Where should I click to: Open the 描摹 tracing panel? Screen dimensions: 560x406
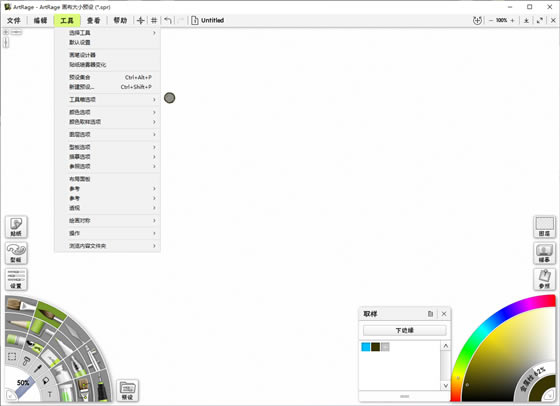click(x=544, y=253)
